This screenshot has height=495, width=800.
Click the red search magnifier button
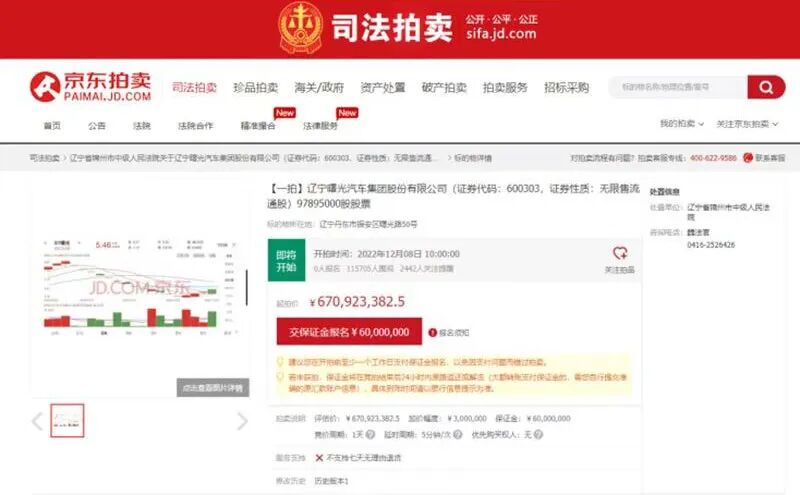tap(766, 87)
